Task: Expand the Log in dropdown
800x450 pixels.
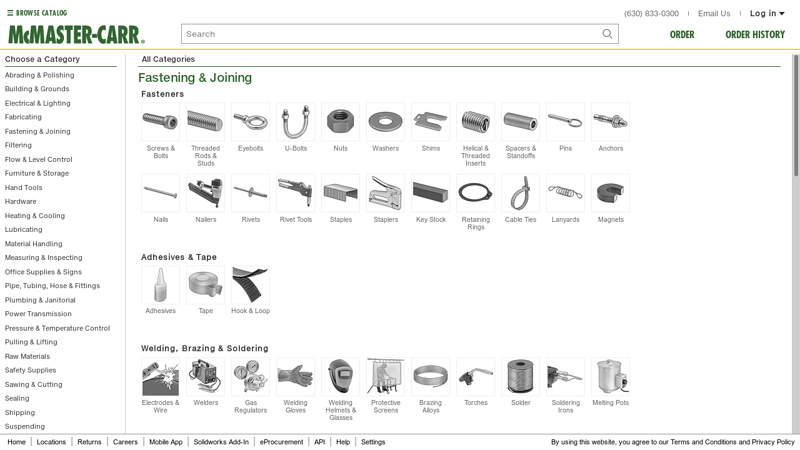Action: 767,13
